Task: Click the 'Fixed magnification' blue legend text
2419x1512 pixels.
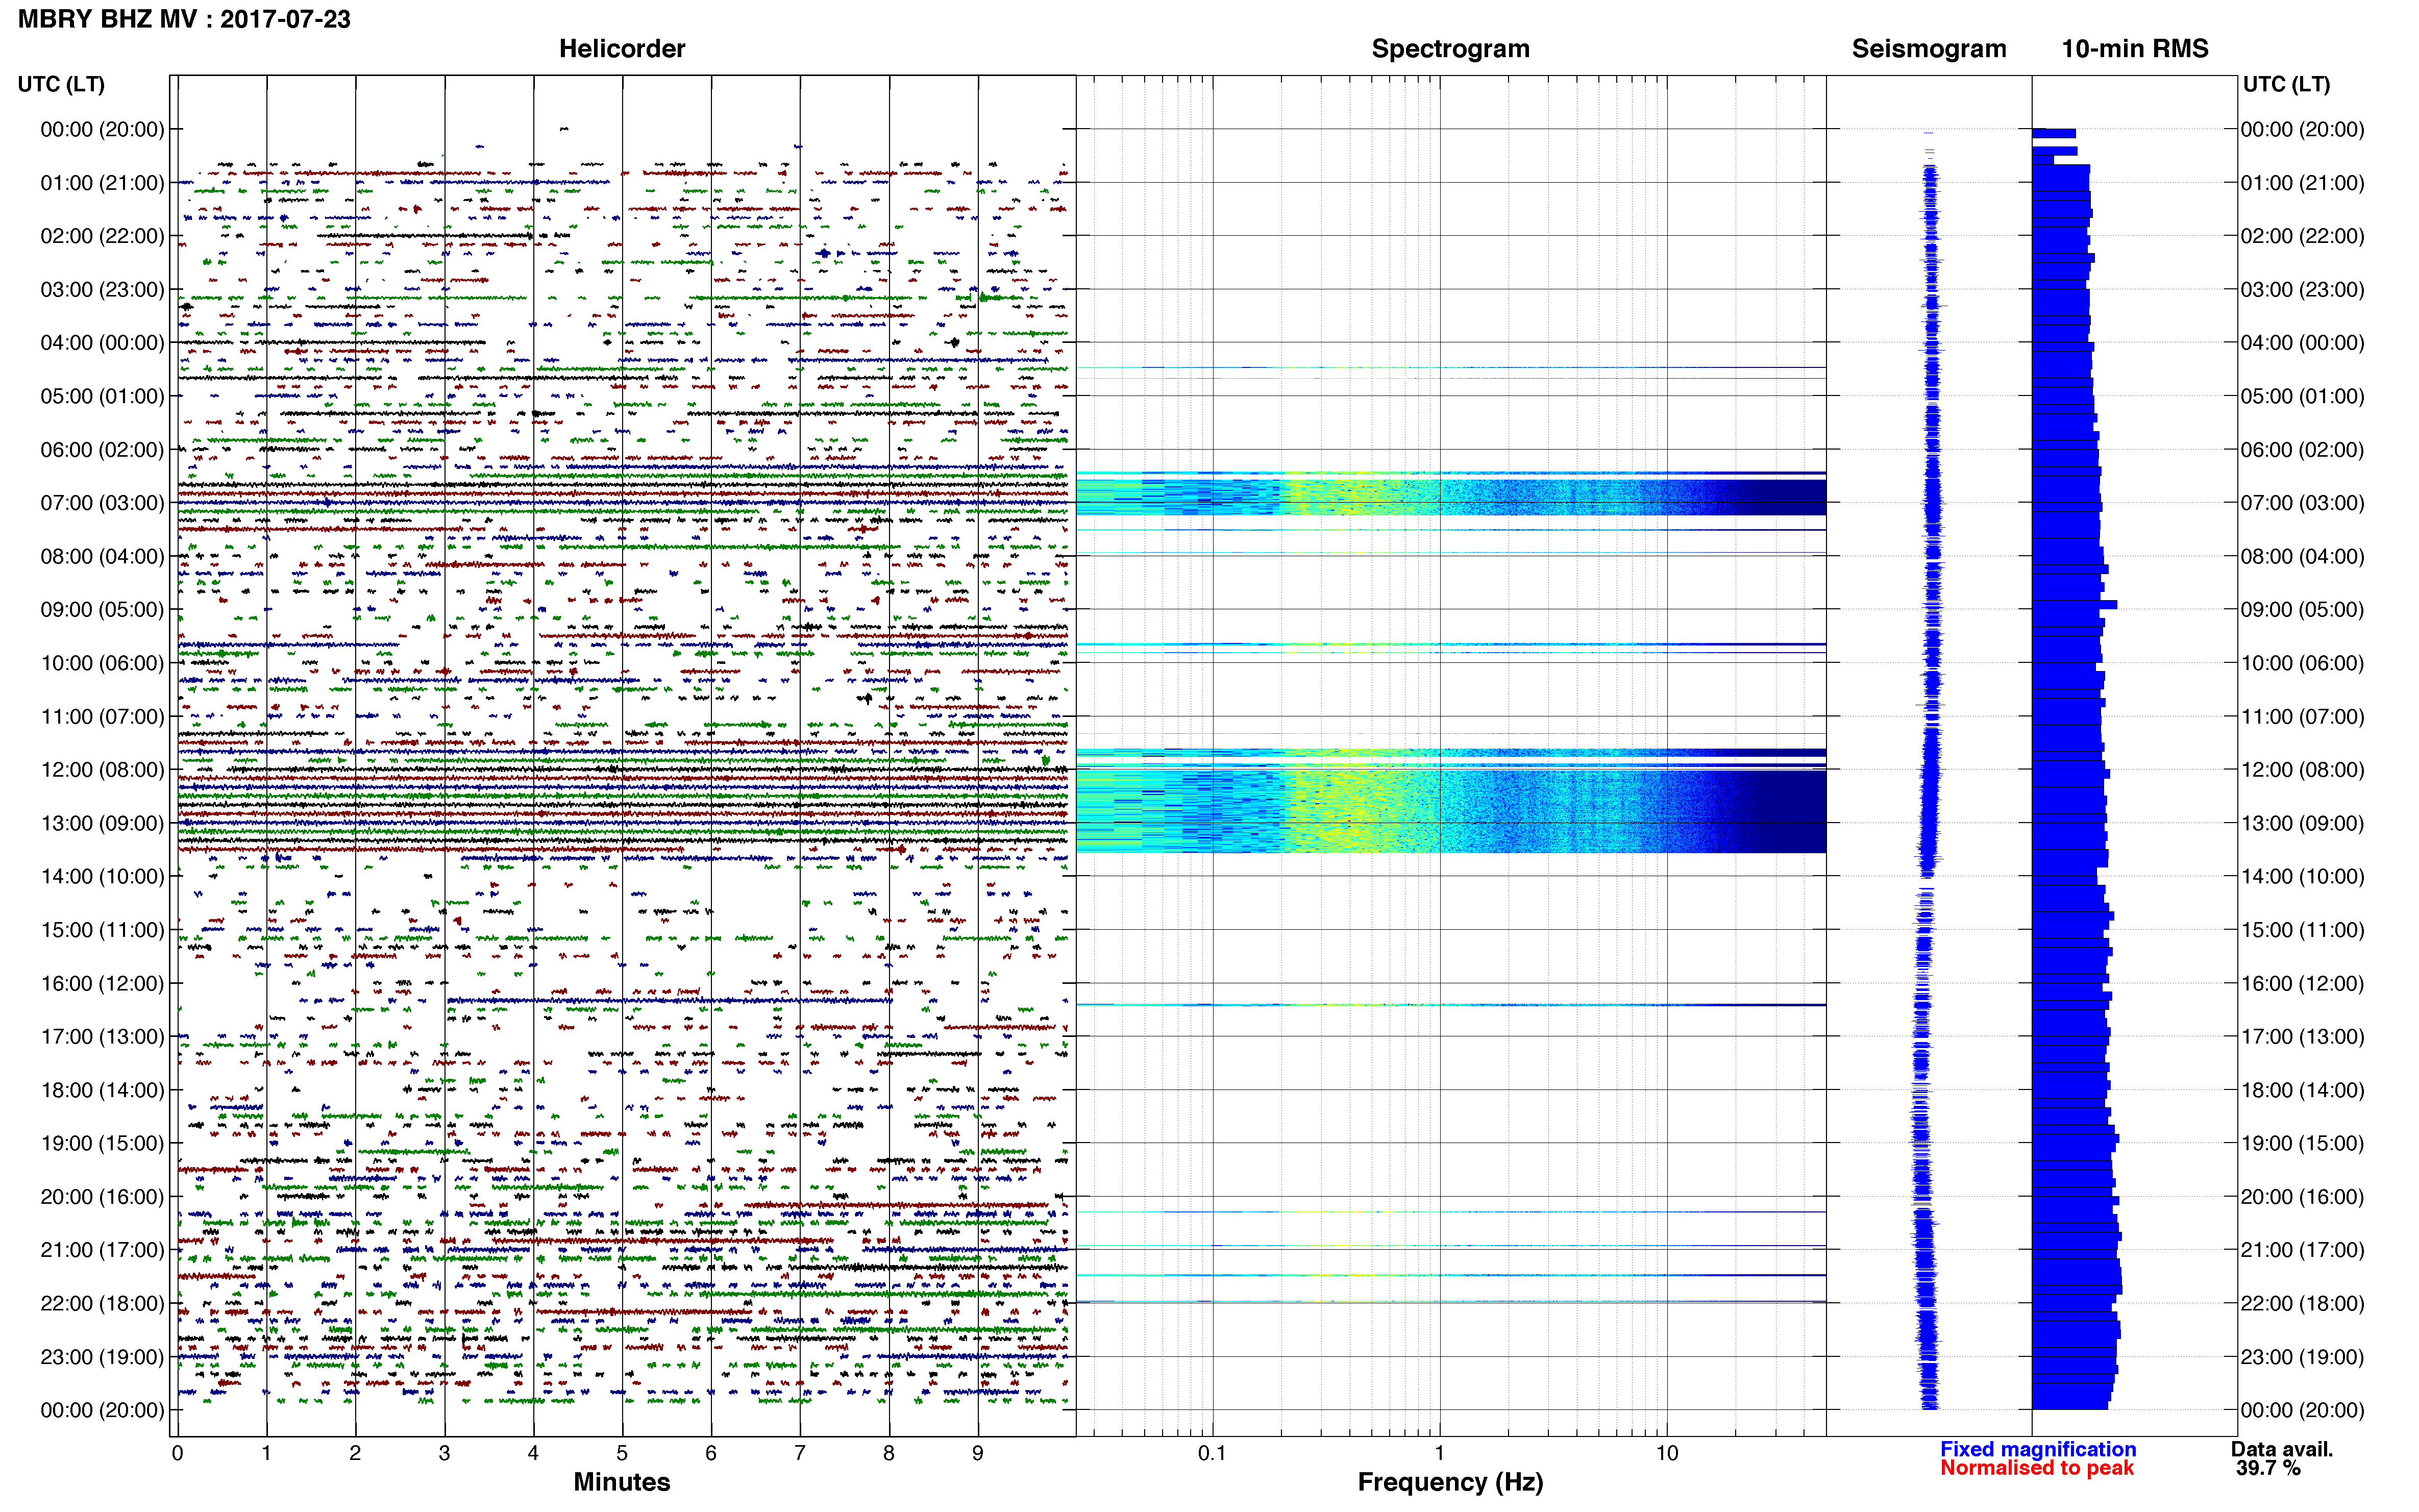Action: (x=2037, y=1449)
